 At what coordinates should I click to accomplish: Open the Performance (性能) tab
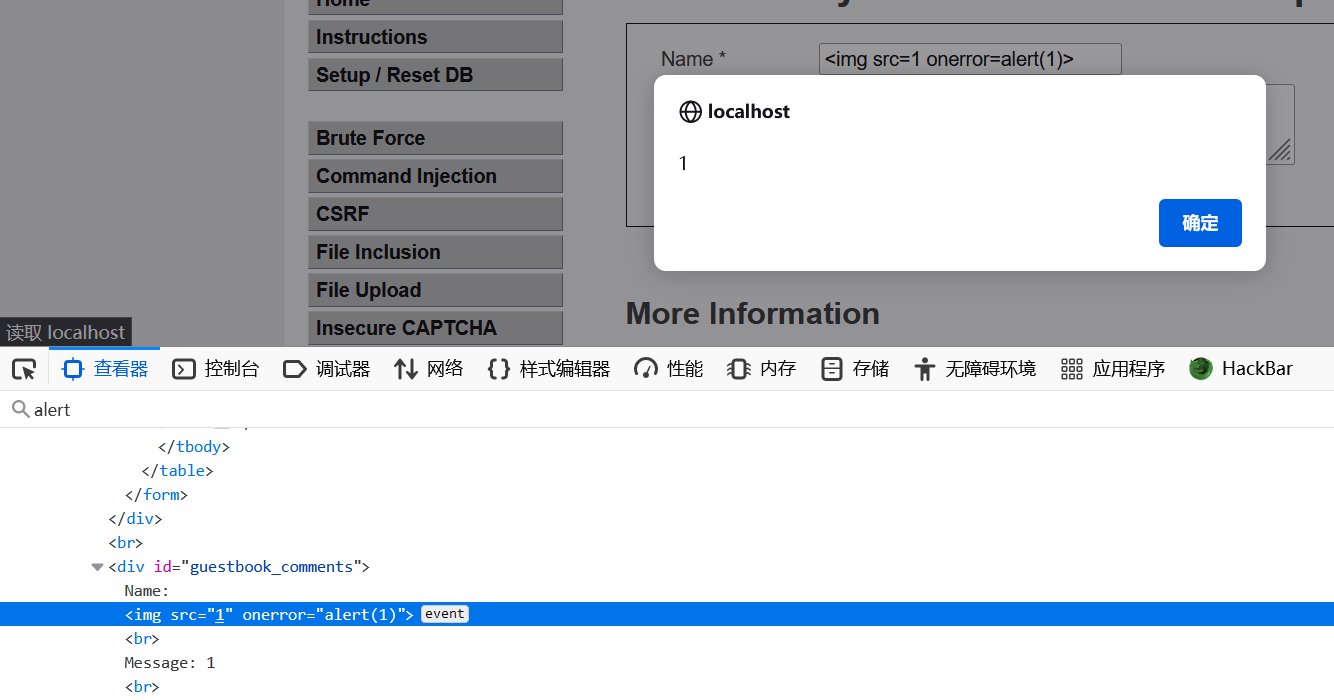[668, 369]
